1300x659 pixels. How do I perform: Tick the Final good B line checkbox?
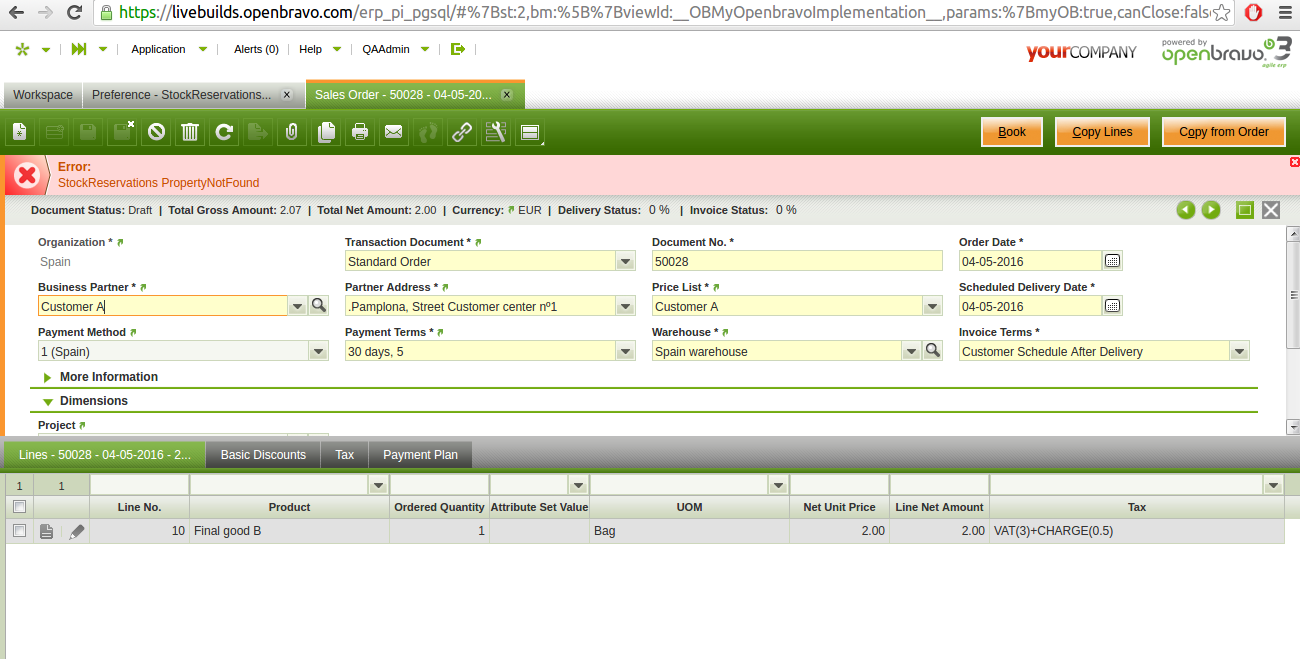point(19,531)
